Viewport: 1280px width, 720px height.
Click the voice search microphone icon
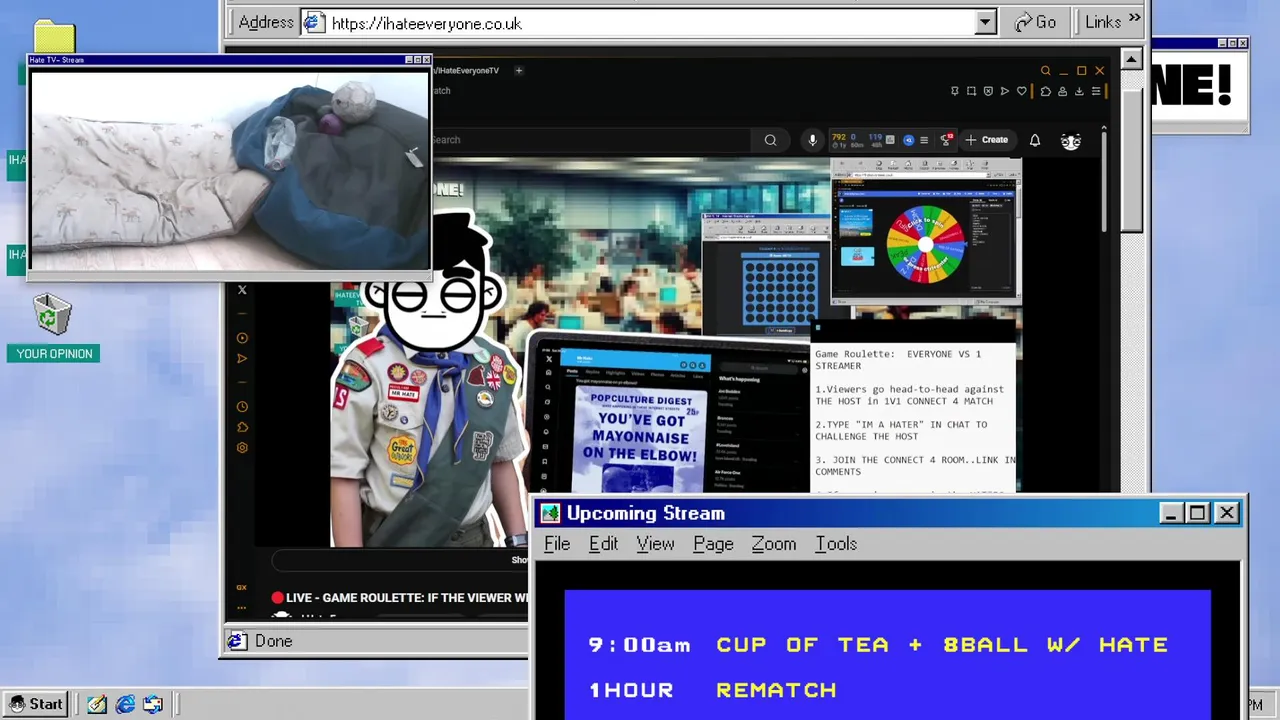(x=812, y=140)
